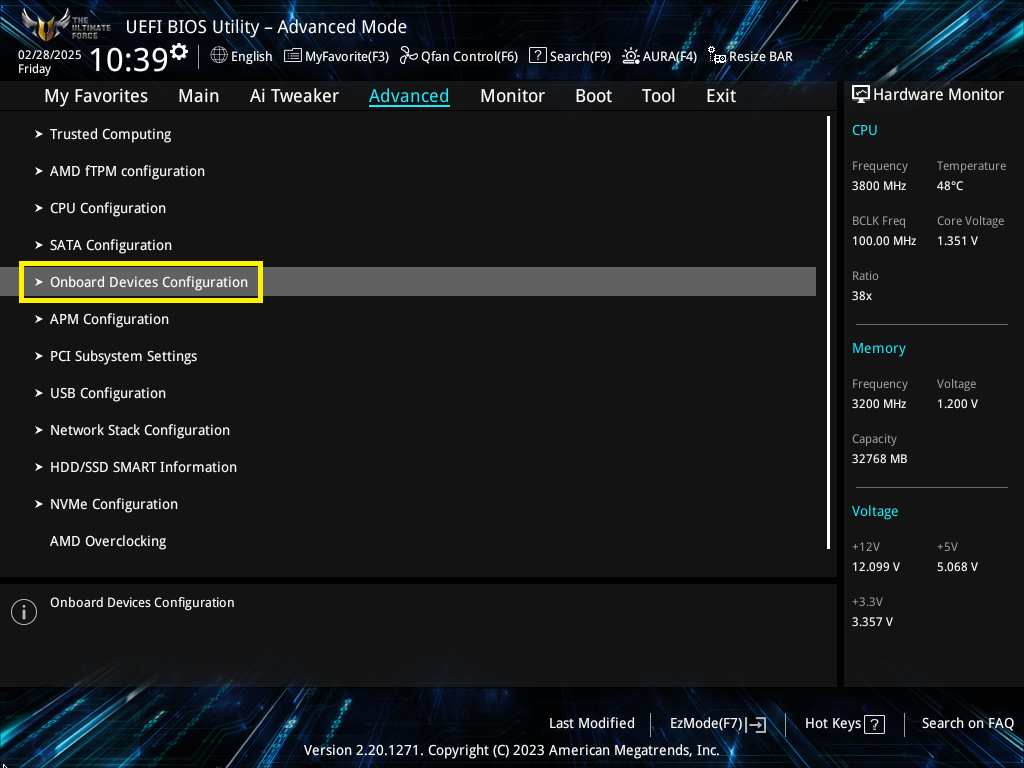1024x768 pixels.
Task: Click the Hot Keys question mark icon
Action: tap(874, 724)
